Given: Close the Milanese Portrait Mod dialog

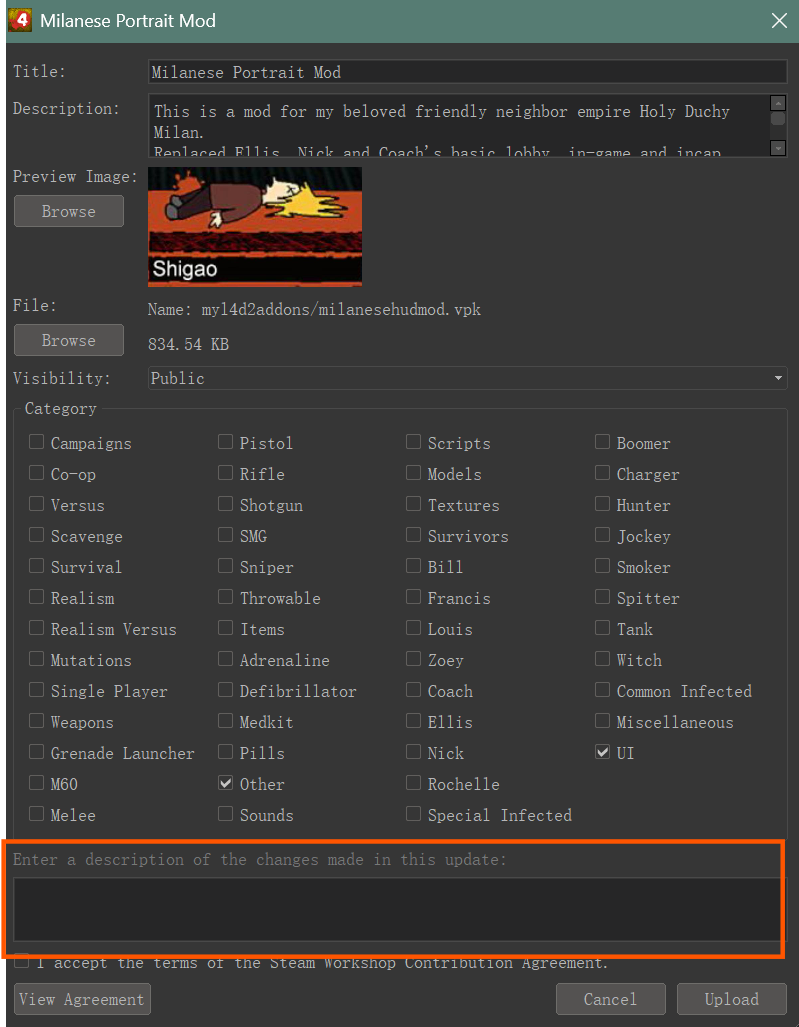Looking at the screenshot, I should pyautogui.click(x=779, y=21).
